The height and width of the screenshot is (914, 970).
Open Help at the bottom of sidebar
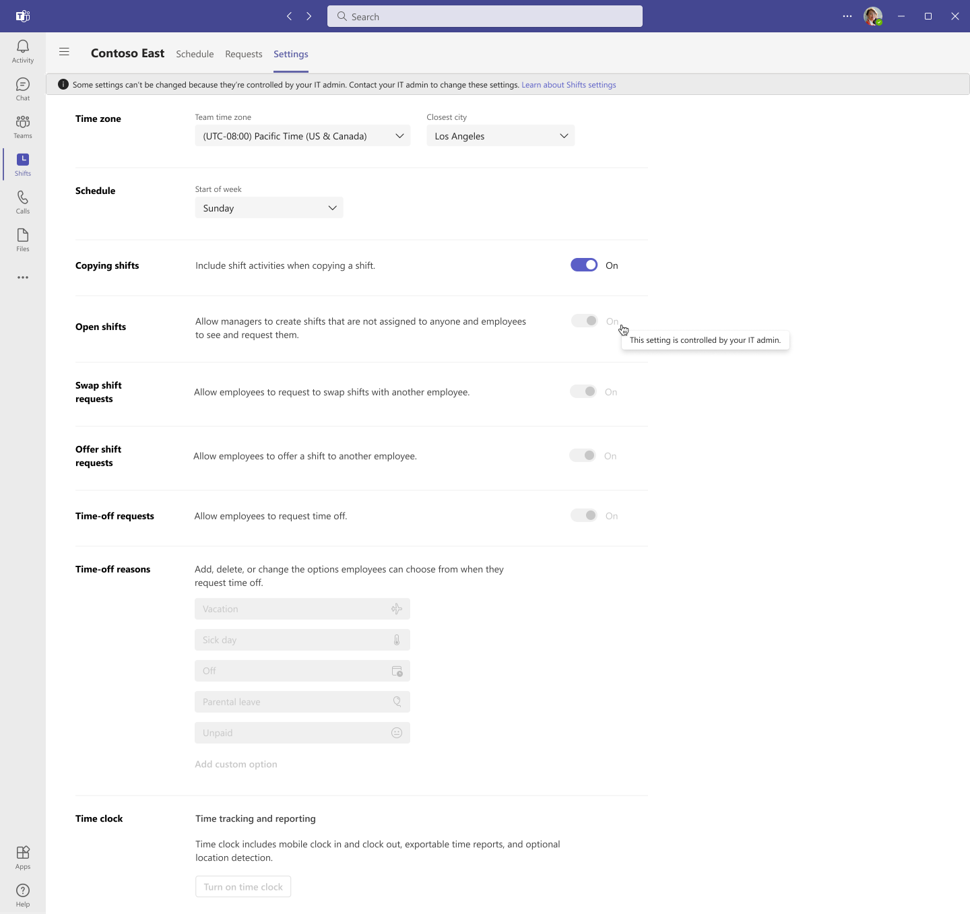pyautogui.click(x=23, y=895)
